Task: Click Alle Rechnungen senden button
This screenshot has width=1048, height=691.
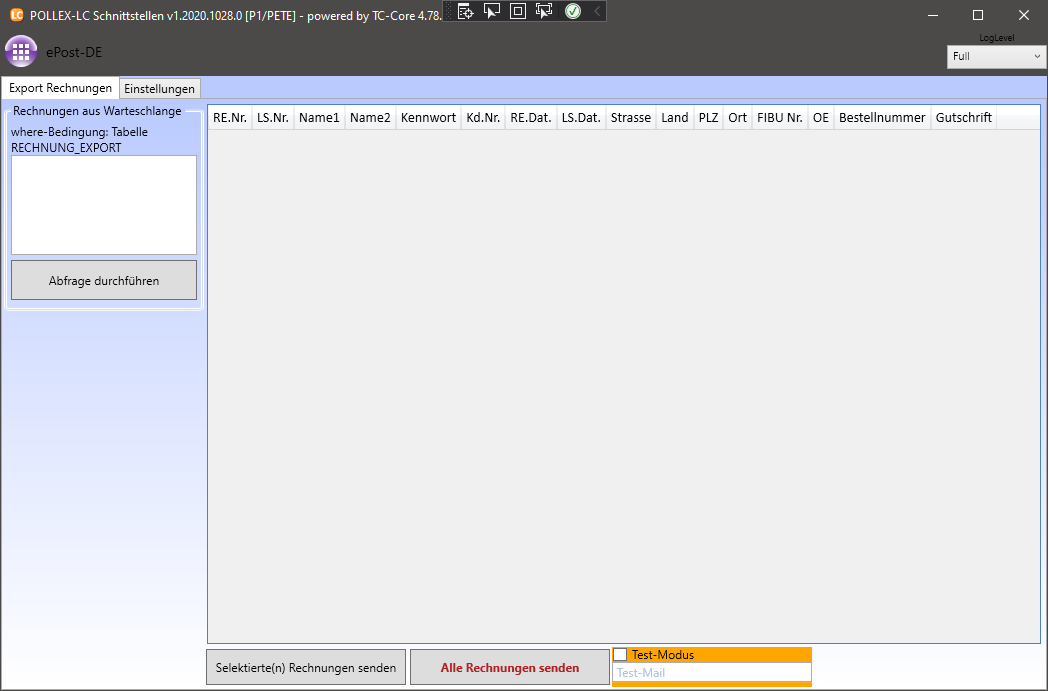Action: point(509,668)
